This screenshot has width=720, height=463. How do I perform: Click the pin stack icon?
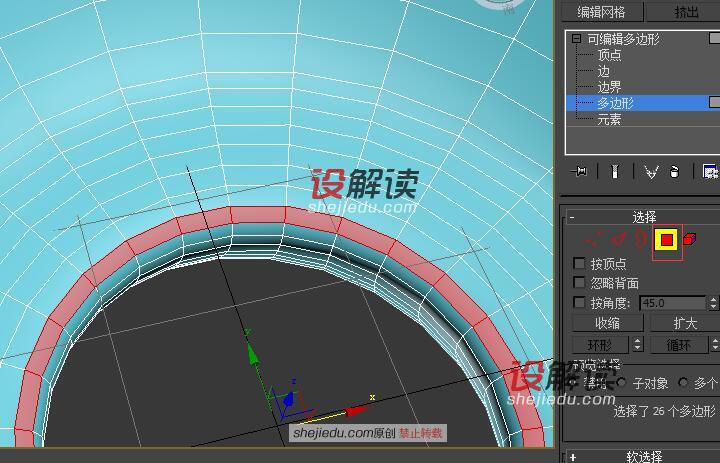coord(579,172)
